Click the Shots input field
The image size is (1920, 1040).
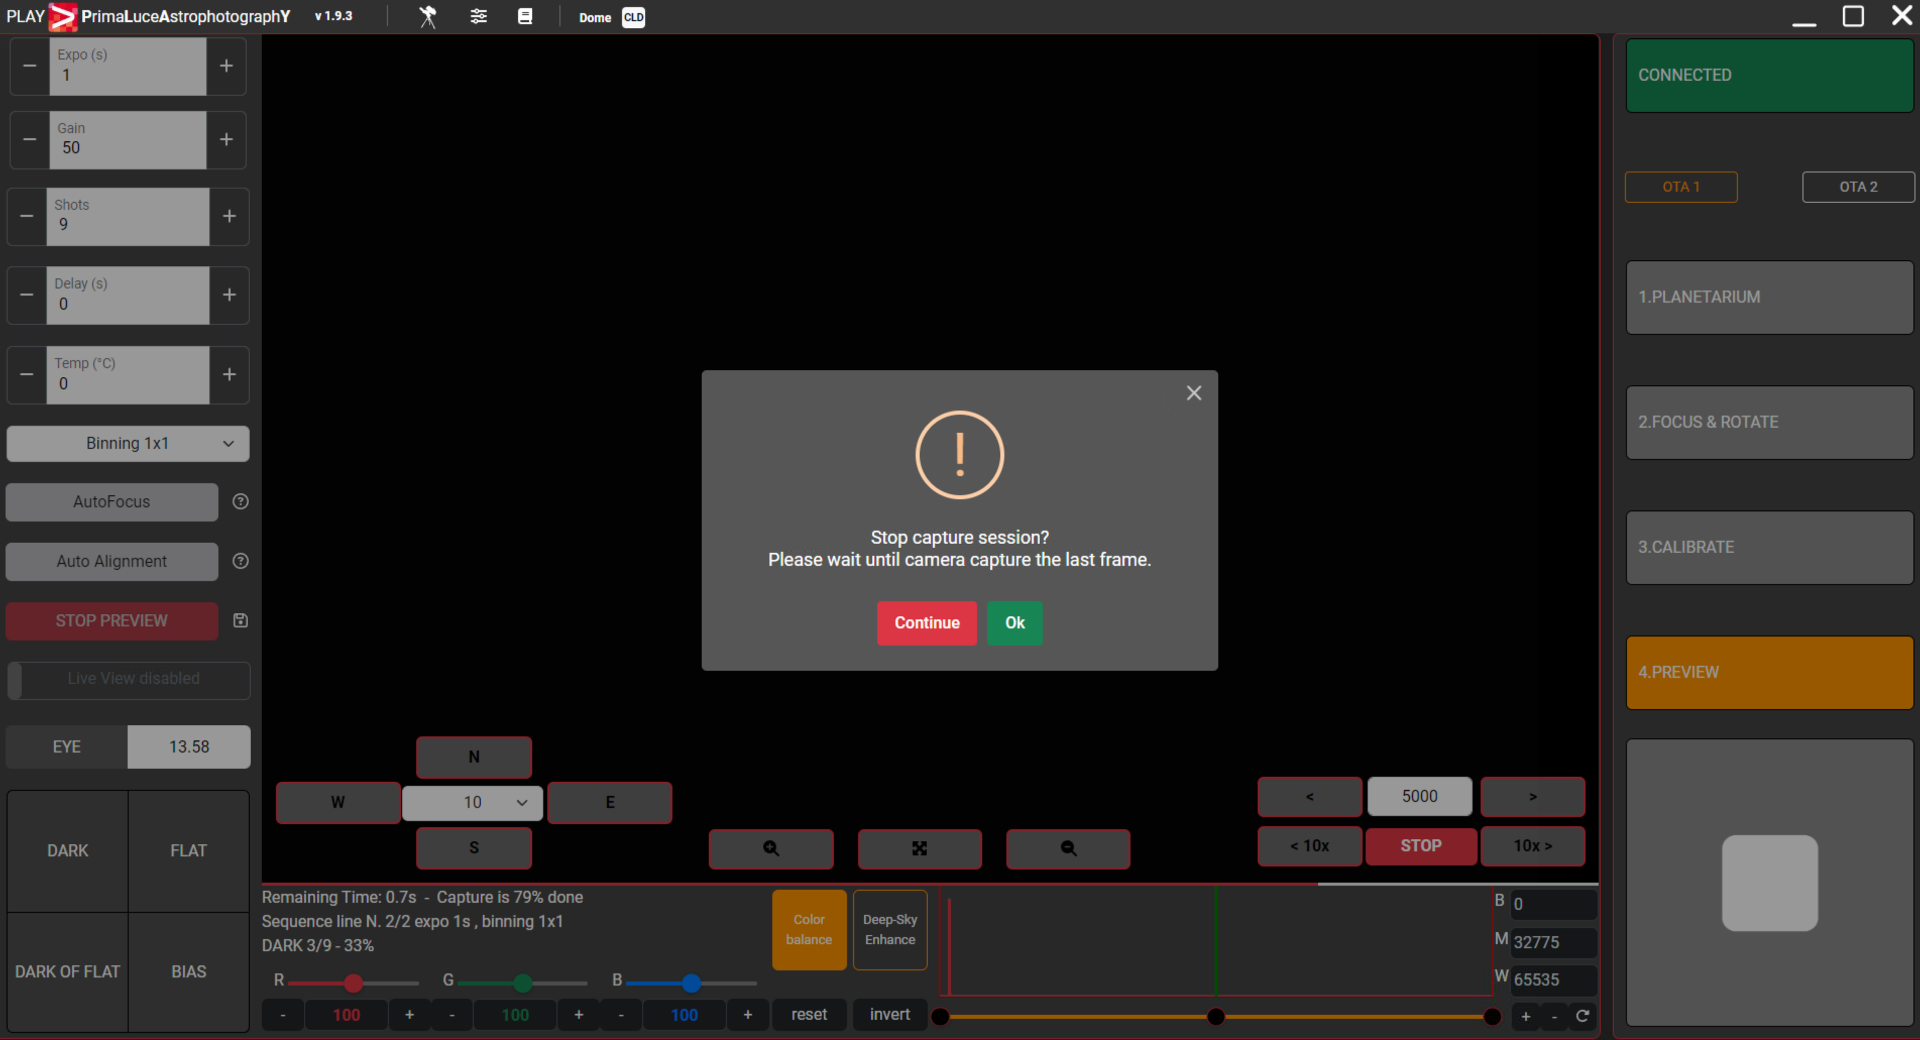(128, 216)
